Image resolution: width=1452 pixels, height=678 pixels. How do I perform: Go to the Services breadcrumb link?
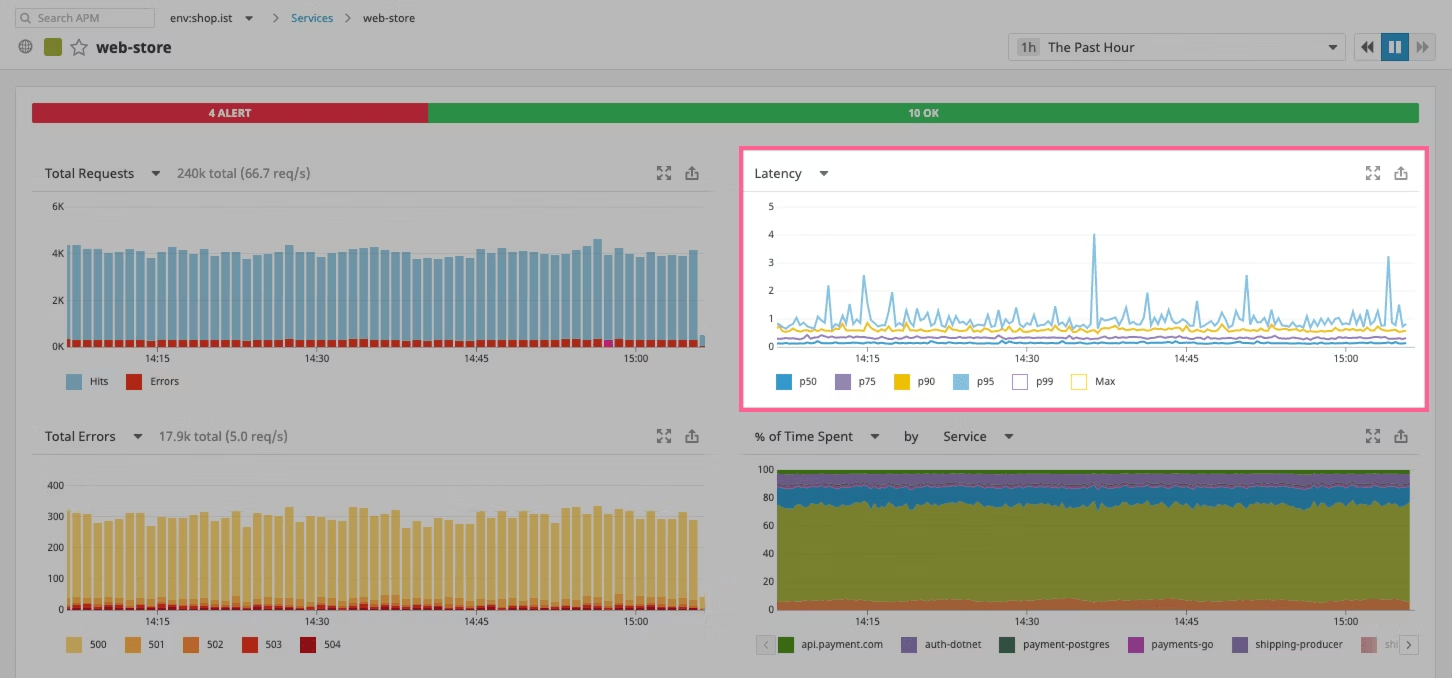[312, 18]
